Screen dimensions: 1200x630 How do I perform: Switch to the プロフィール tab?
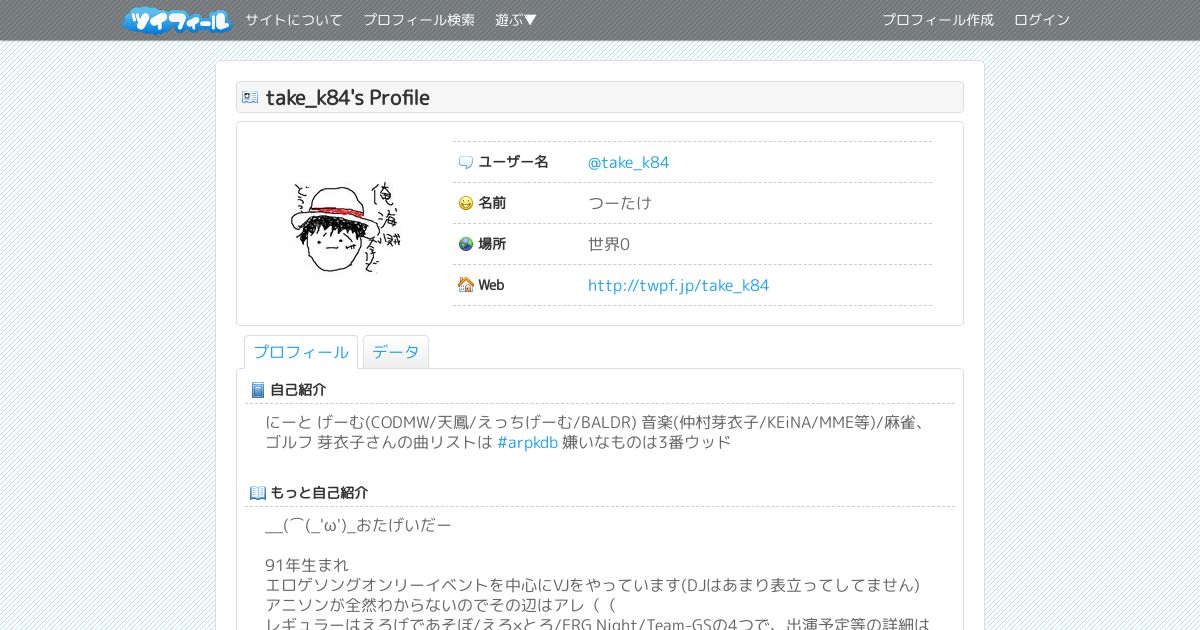[301, 352]
